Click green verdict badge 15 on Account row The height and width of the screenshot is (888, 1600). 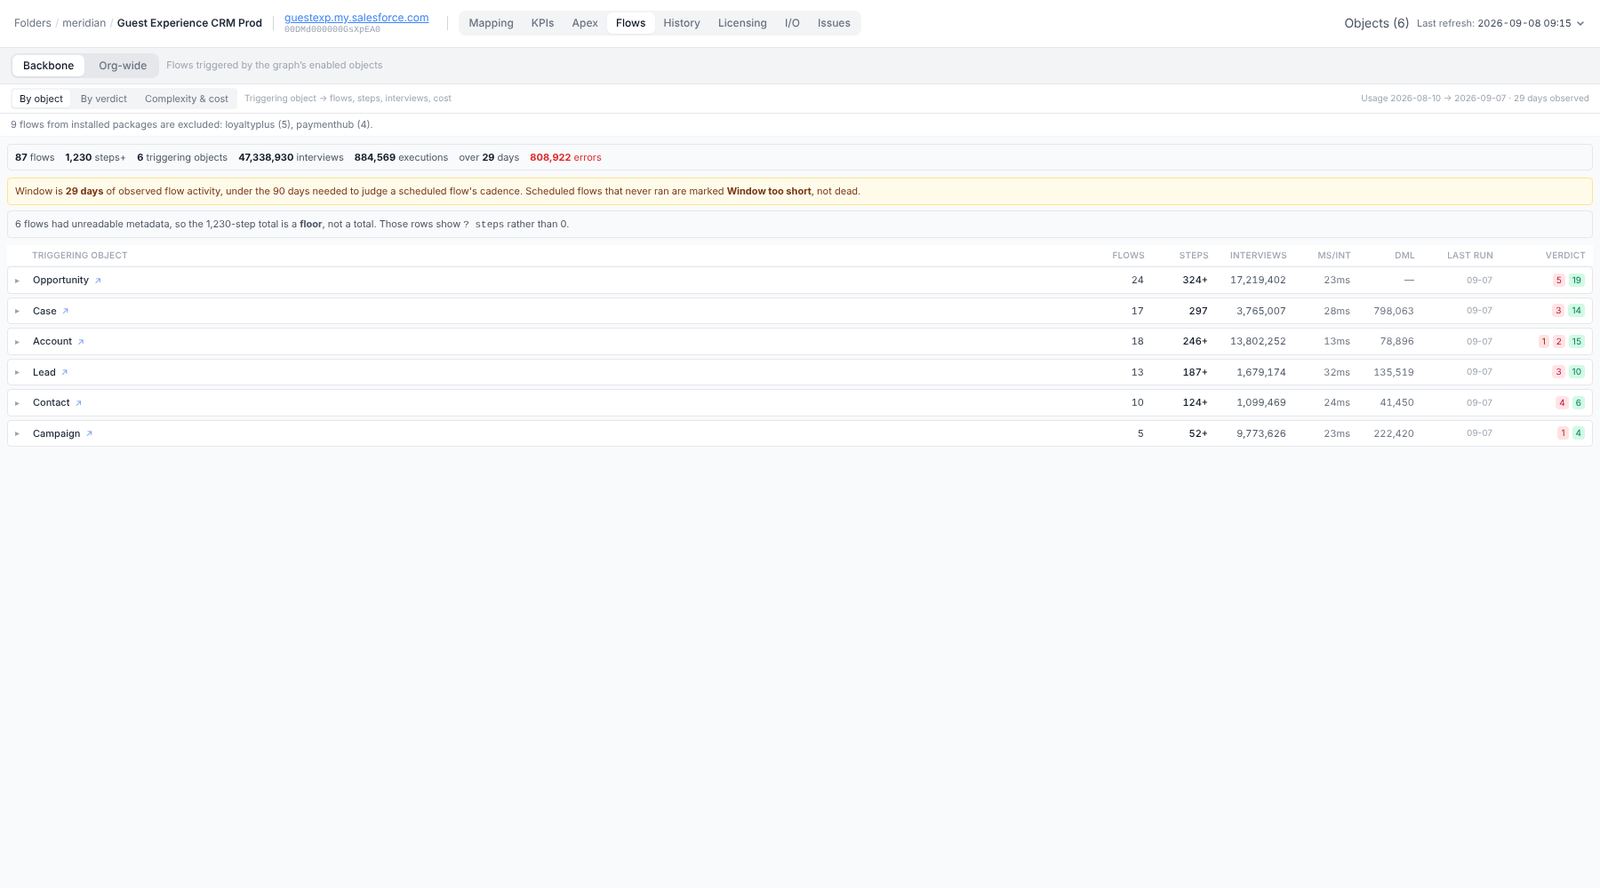pos(1576,342)
